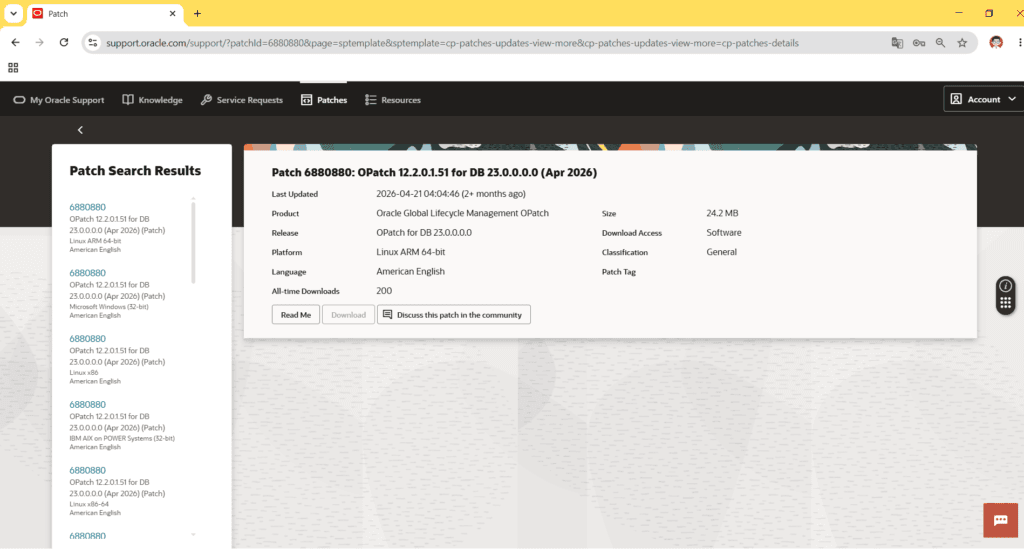Open Chrome's three-dot menu
The width and height of the screenshot is (1024, 549).
(1019, 42)
